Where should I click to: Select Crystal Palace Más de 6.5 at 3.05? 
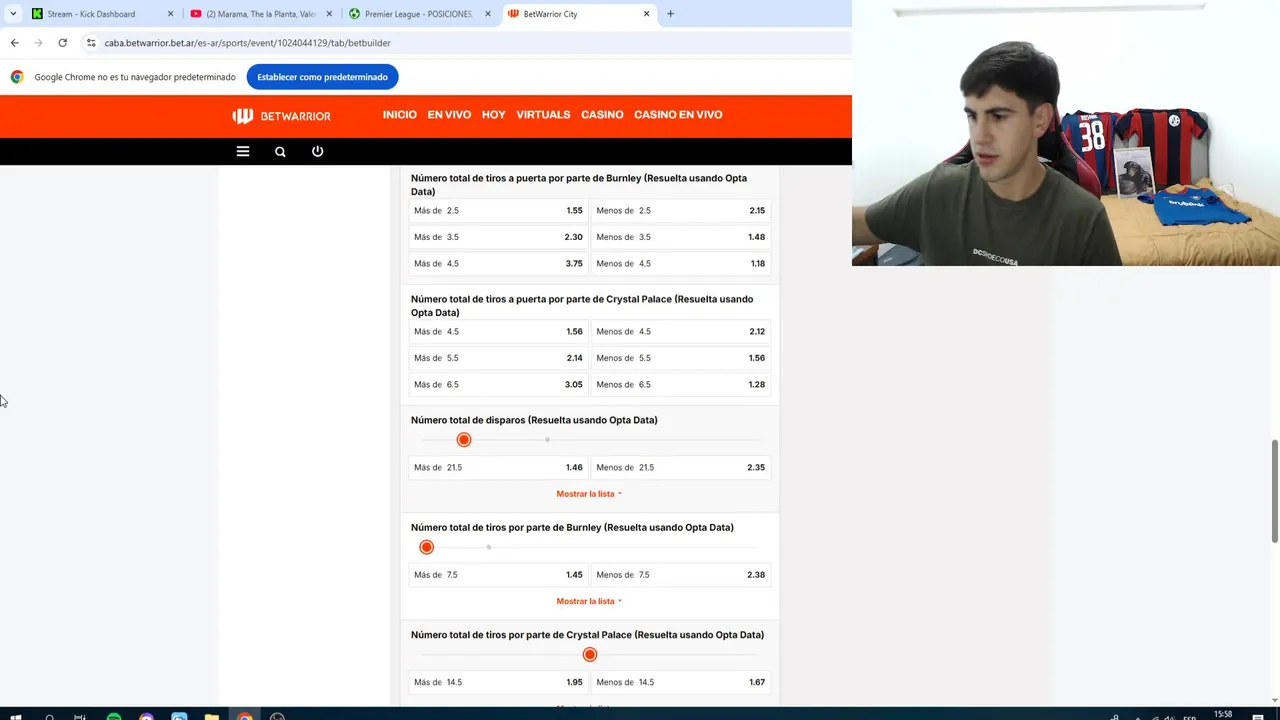[x=498, y=385]
